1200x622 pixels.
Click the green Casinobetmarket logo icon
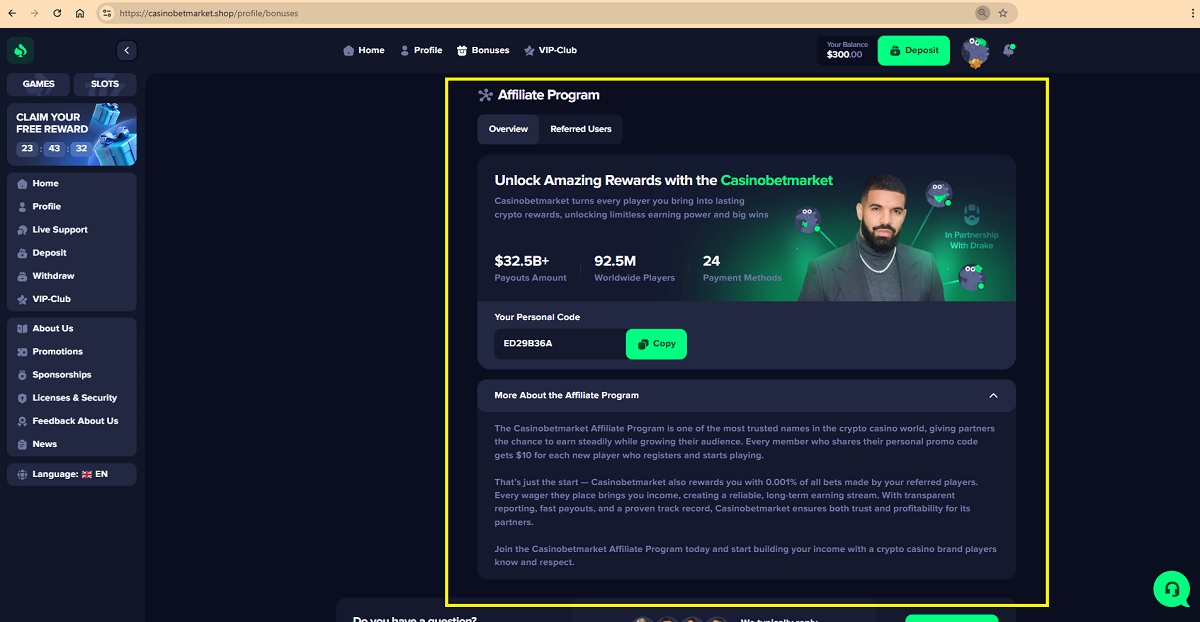(21, 50)
